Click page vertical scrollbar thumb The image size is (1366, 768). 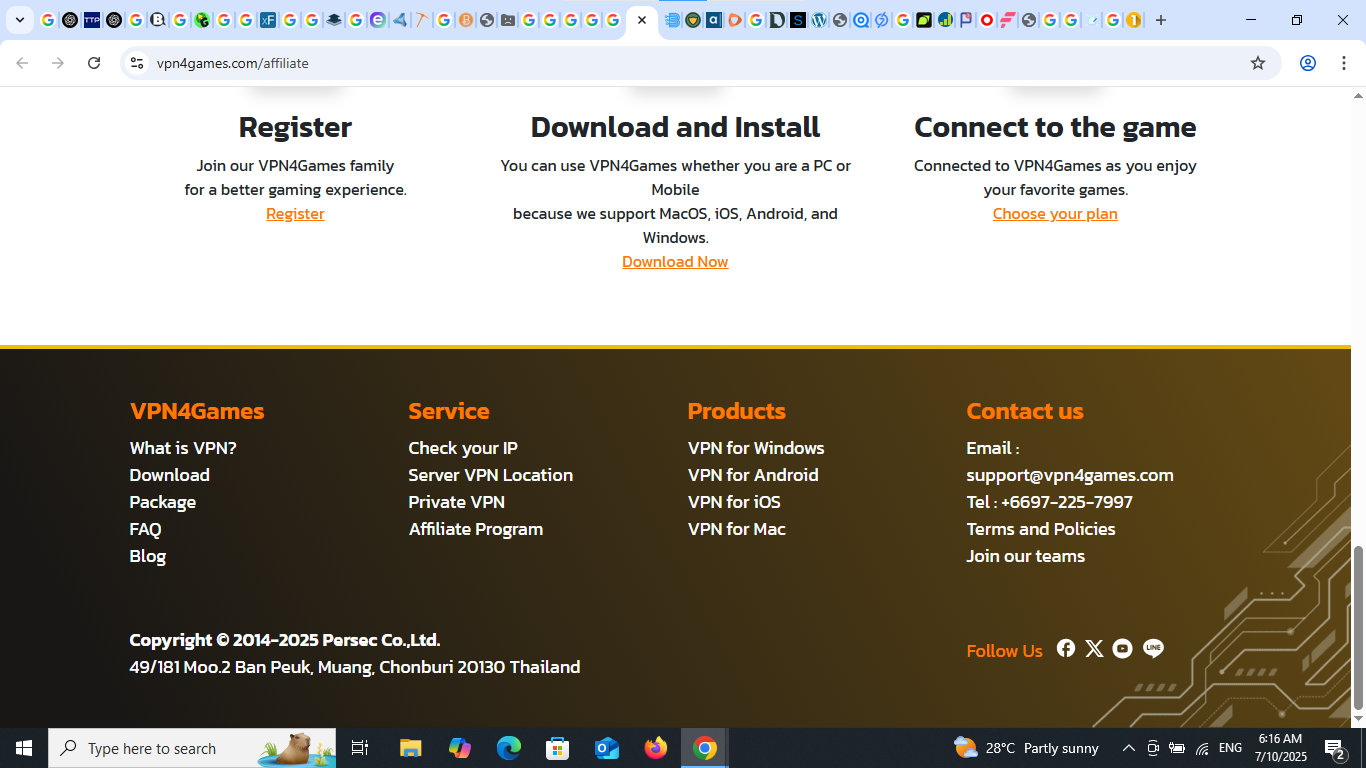click(x=1358, y=627)
